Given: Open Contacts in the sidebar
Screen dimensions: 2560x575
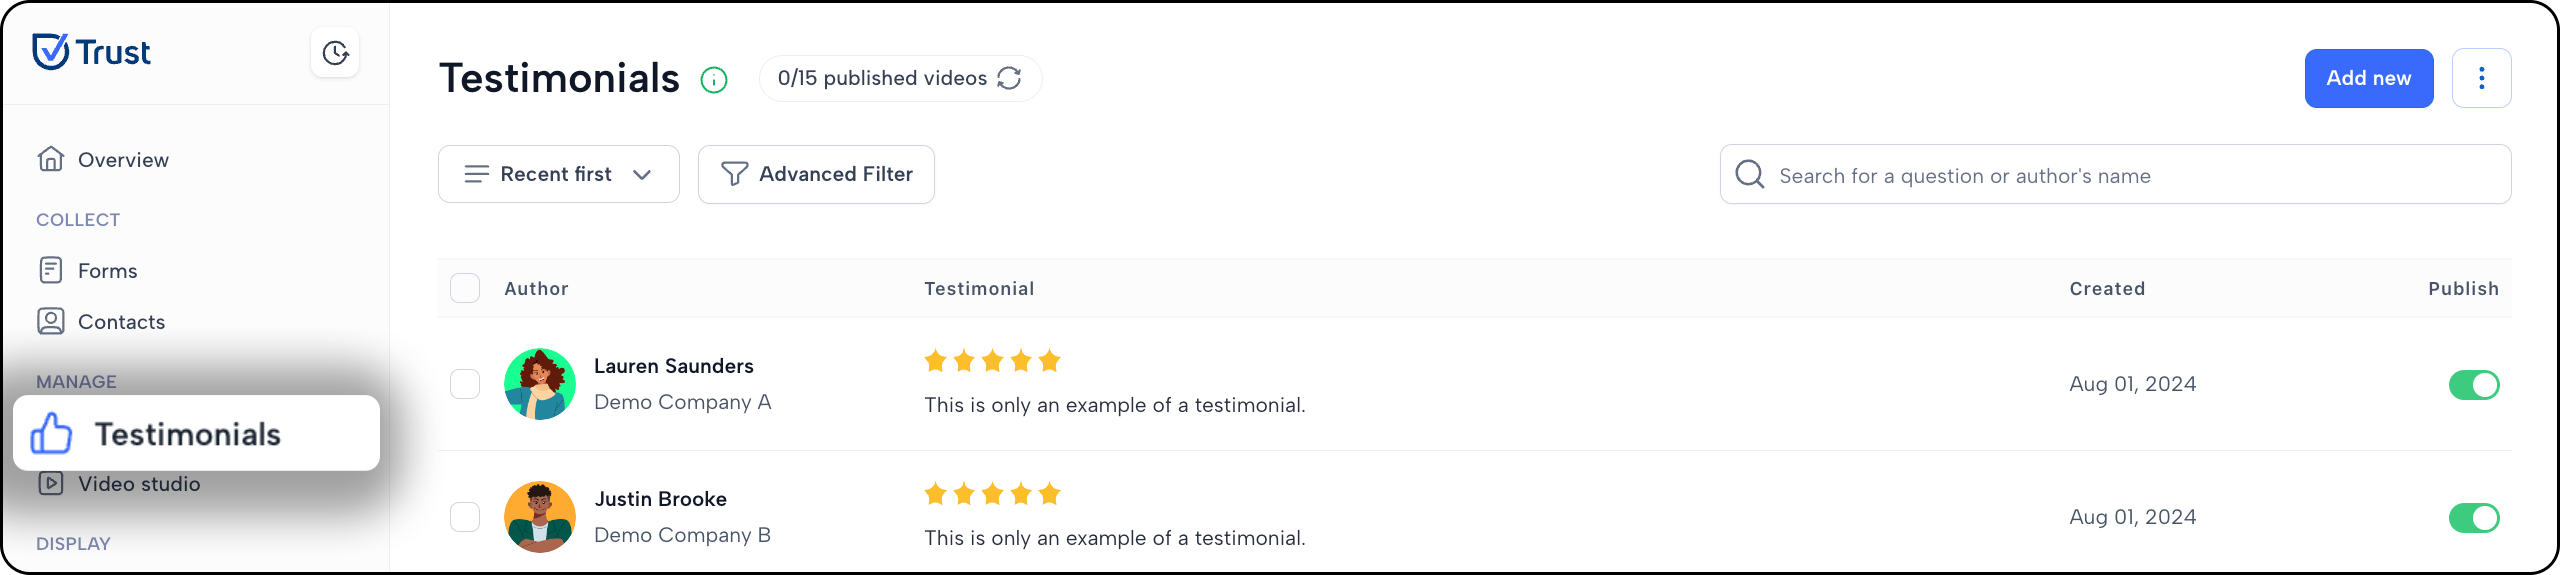Looking at the screenshot, I should pos(101,322).
